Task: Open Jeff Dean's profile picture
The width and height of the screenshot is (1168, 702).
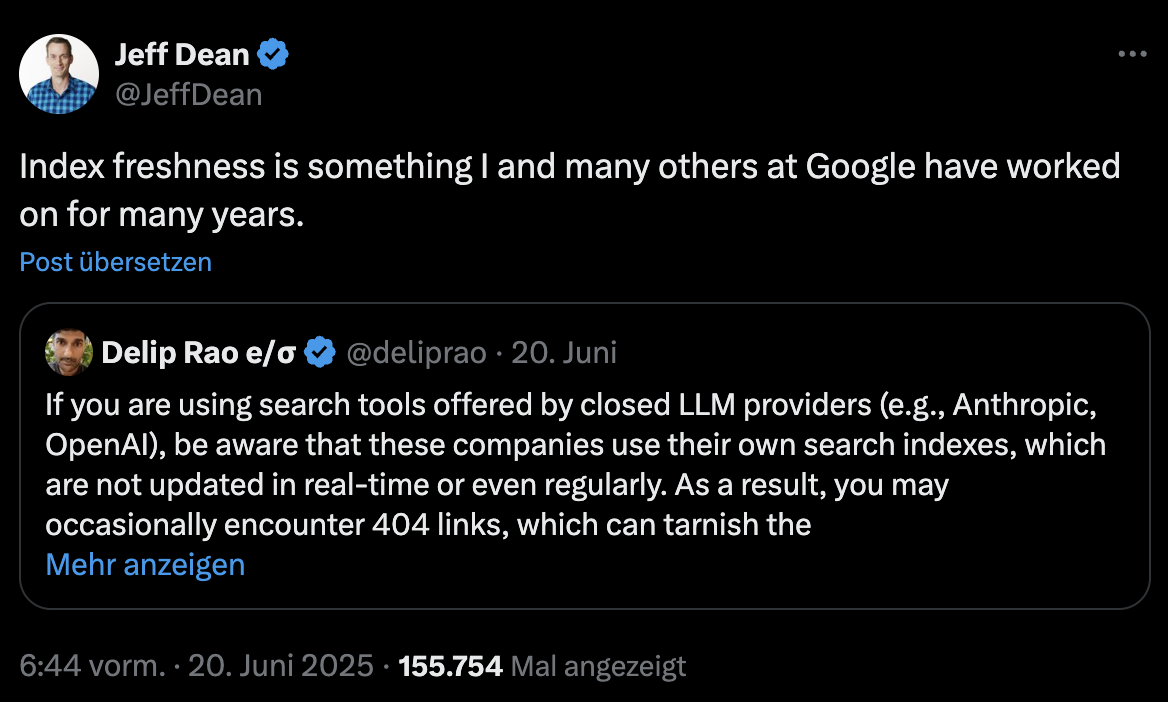Action: 59,73
